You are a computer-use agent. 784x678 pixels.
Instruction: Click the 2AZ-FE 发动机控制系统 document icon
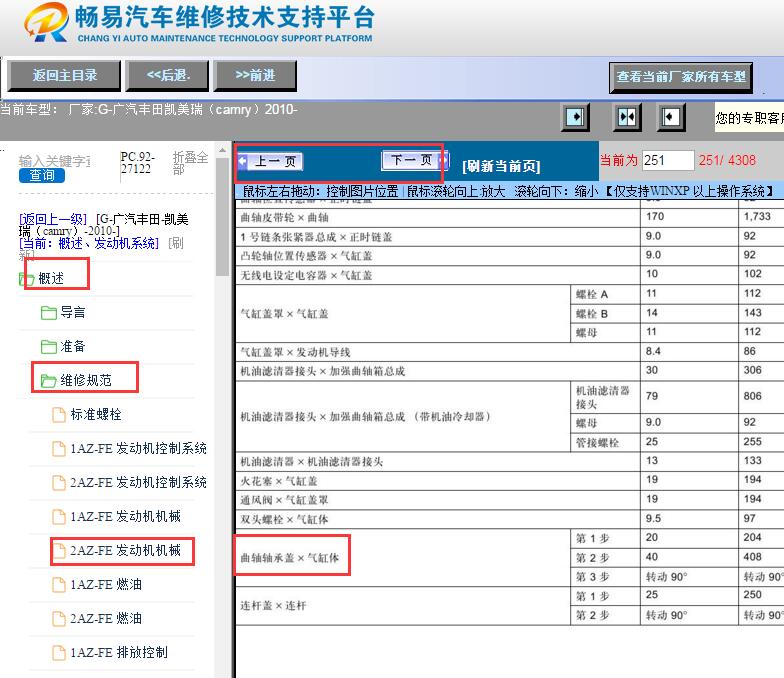pos(59,482)
